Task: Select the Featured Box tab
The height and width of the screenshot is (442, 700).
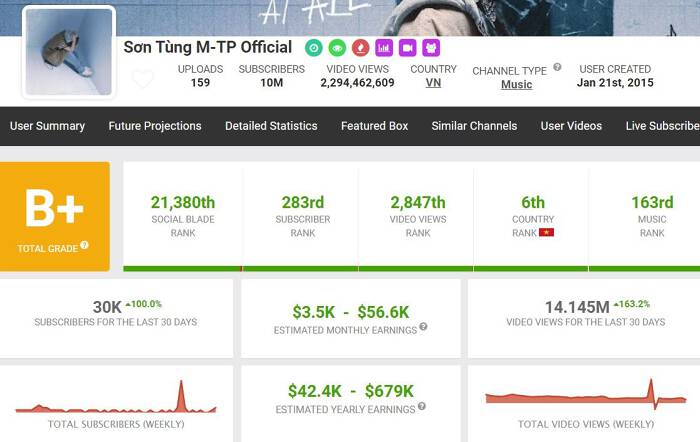Action: [x=374, y=126]
